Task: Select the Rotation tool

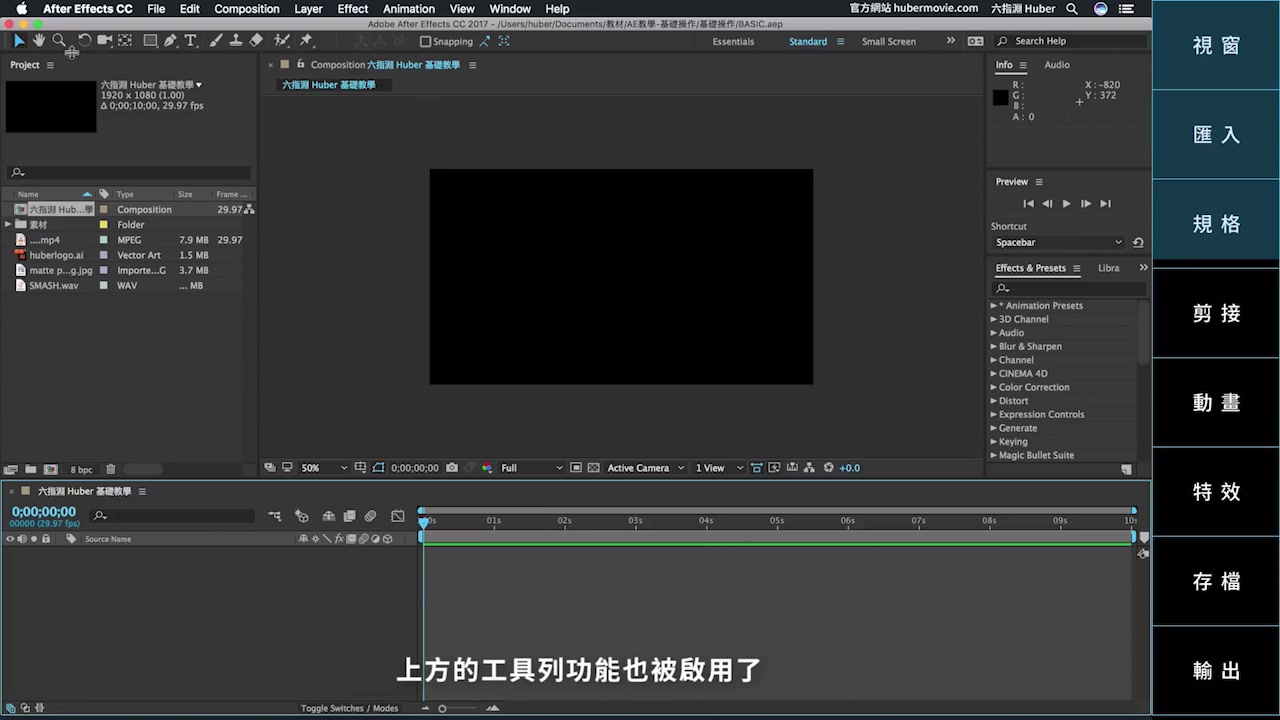Action: pyautogui.click(x=84, y=40)
